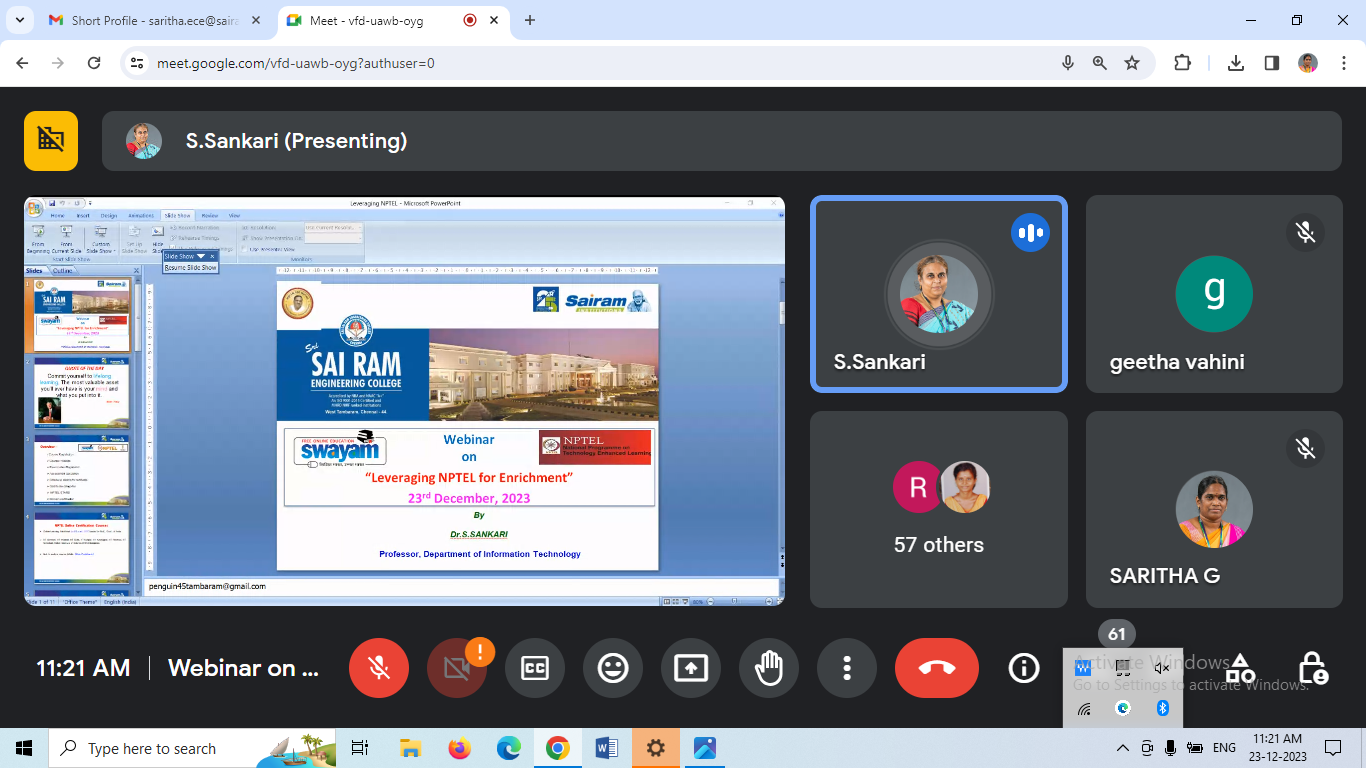Click the yellow icon beside the presenter banner
Viewport: 1366px width, 768px height.
coord(51,141)
